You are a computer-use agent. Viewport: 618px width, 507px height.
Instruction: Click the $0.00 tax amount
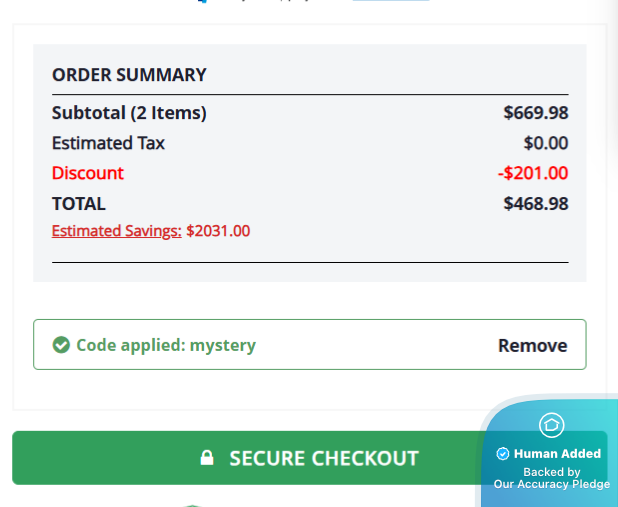coord(545,143)
